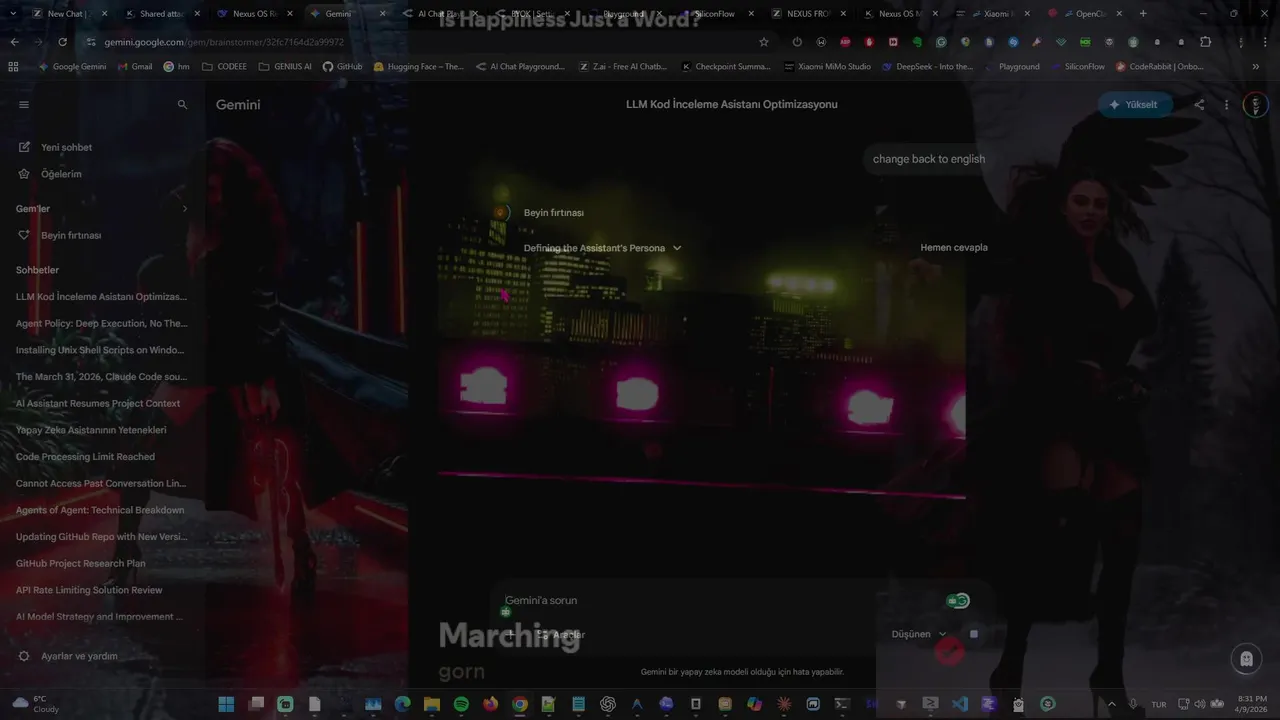Open chat 'Cannot Access Past Conversation Lin...'
The width and height of the screenshot is (1280, 720).
[x=101, y=483]
